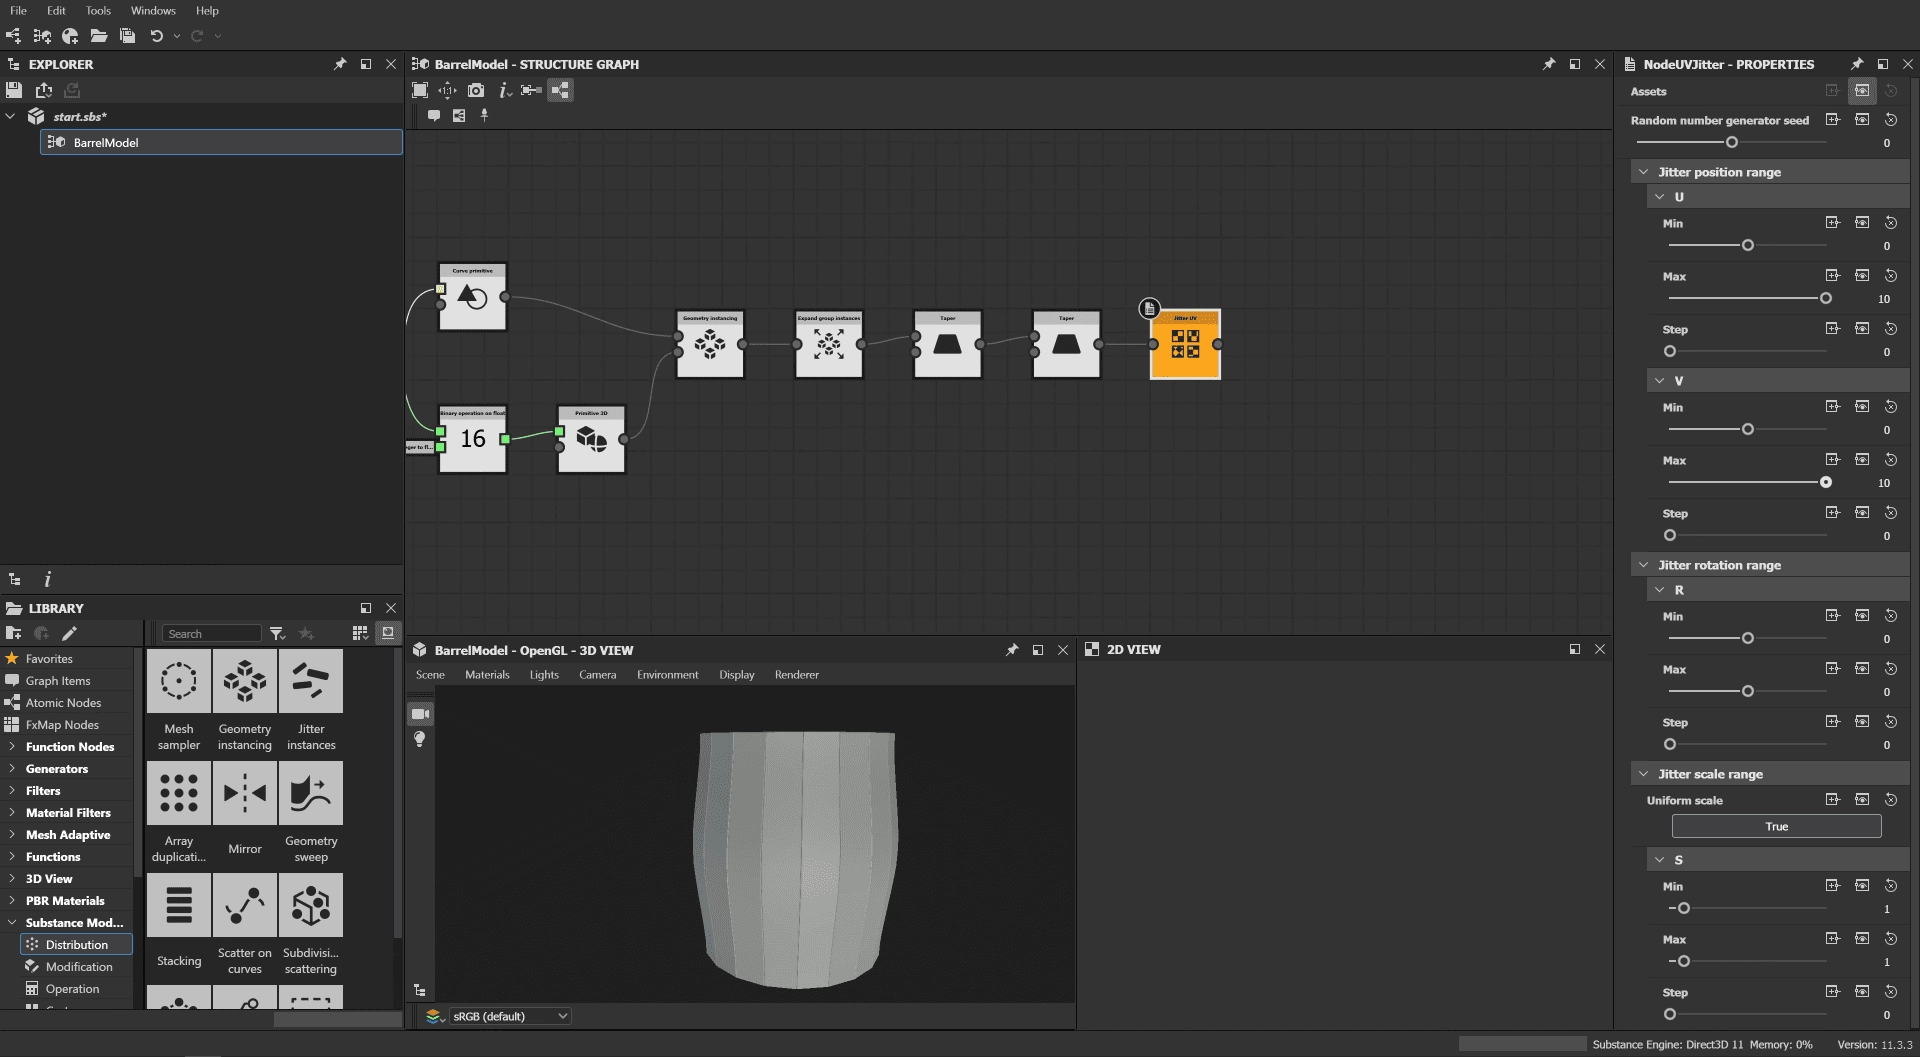Click the graph info display icon
The height and width of the screenshot is (1057, 1920).
(505, 90)
